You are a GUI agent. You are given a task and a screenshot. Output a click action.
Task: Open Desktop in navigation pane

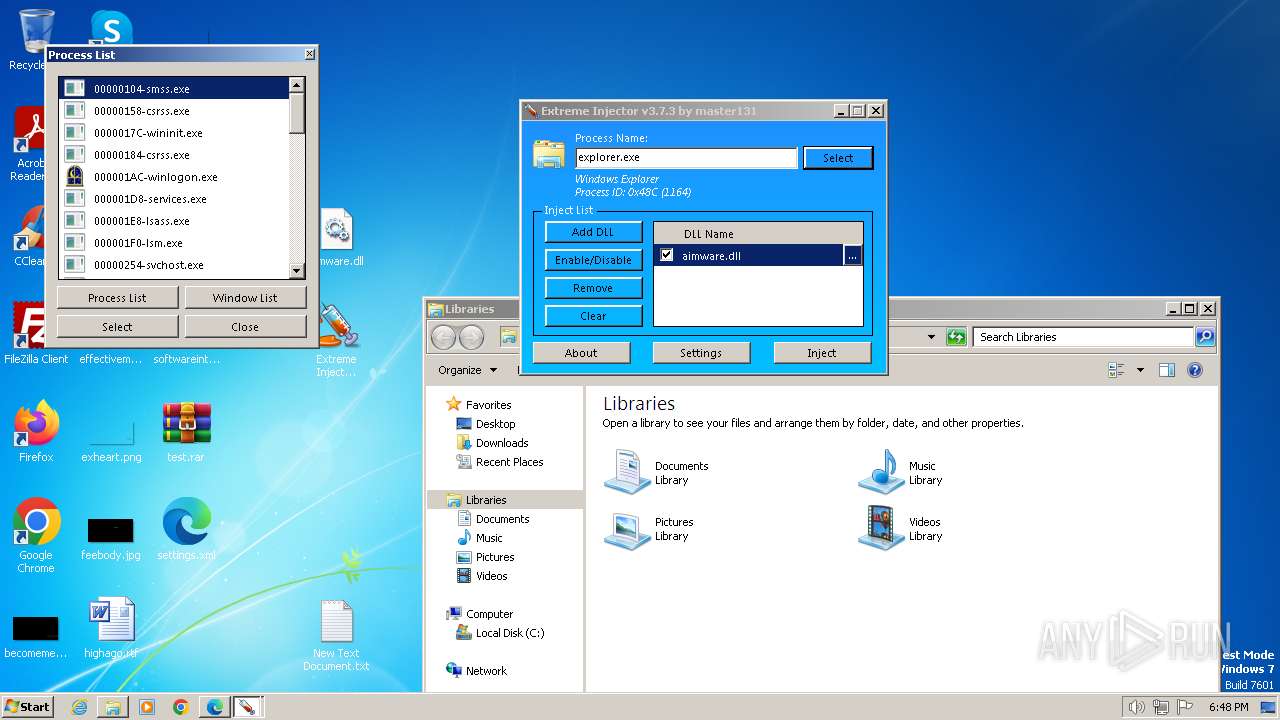[486, 424]
